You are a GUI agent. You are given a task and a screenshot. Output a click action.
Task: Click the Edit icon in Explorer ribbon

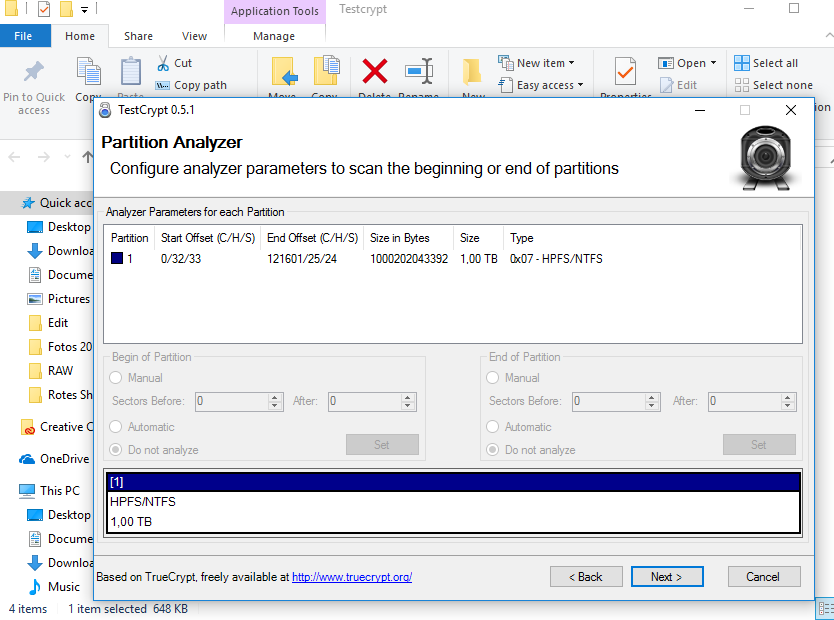click(x=666, y=85)
